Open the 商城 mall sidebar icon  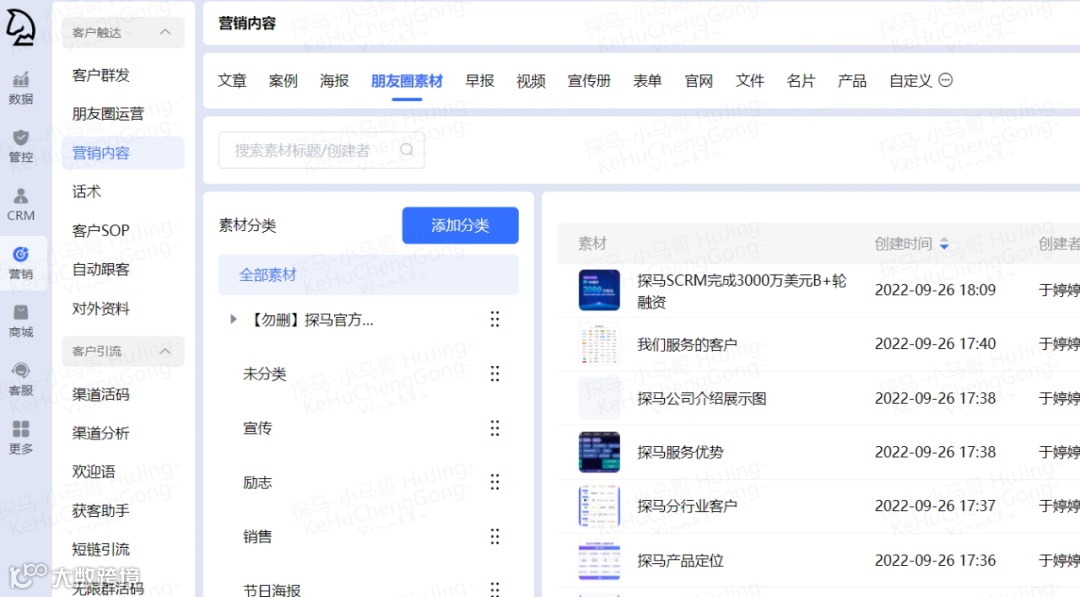click(21, 322)
